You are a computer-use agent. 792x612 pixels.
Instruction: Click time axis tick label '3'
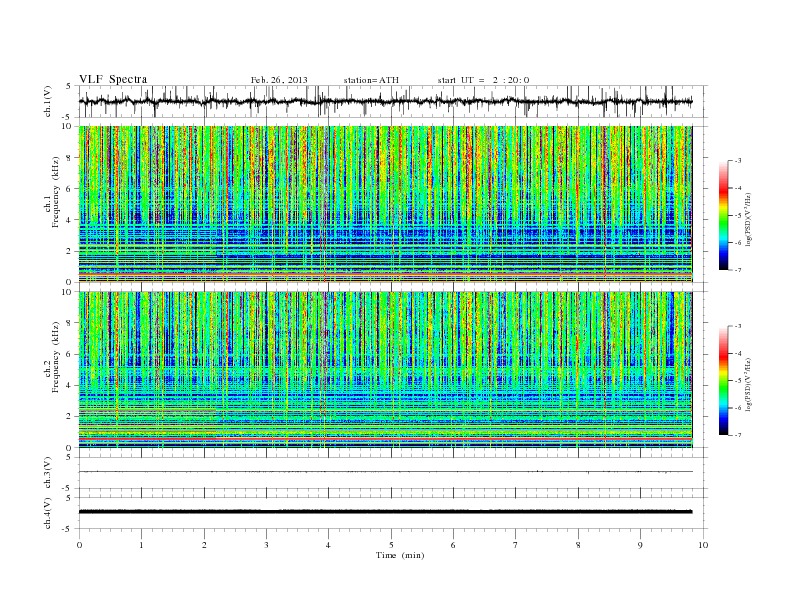(x=266, y=545)
